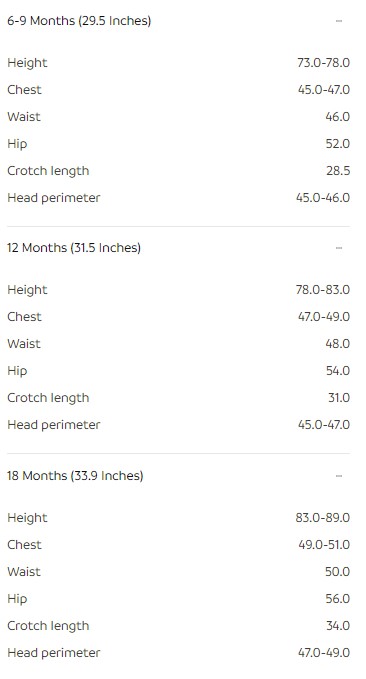Select Crotch length value 28.5
This screenshot has width=366, height=679.
[x=338, y=171]
